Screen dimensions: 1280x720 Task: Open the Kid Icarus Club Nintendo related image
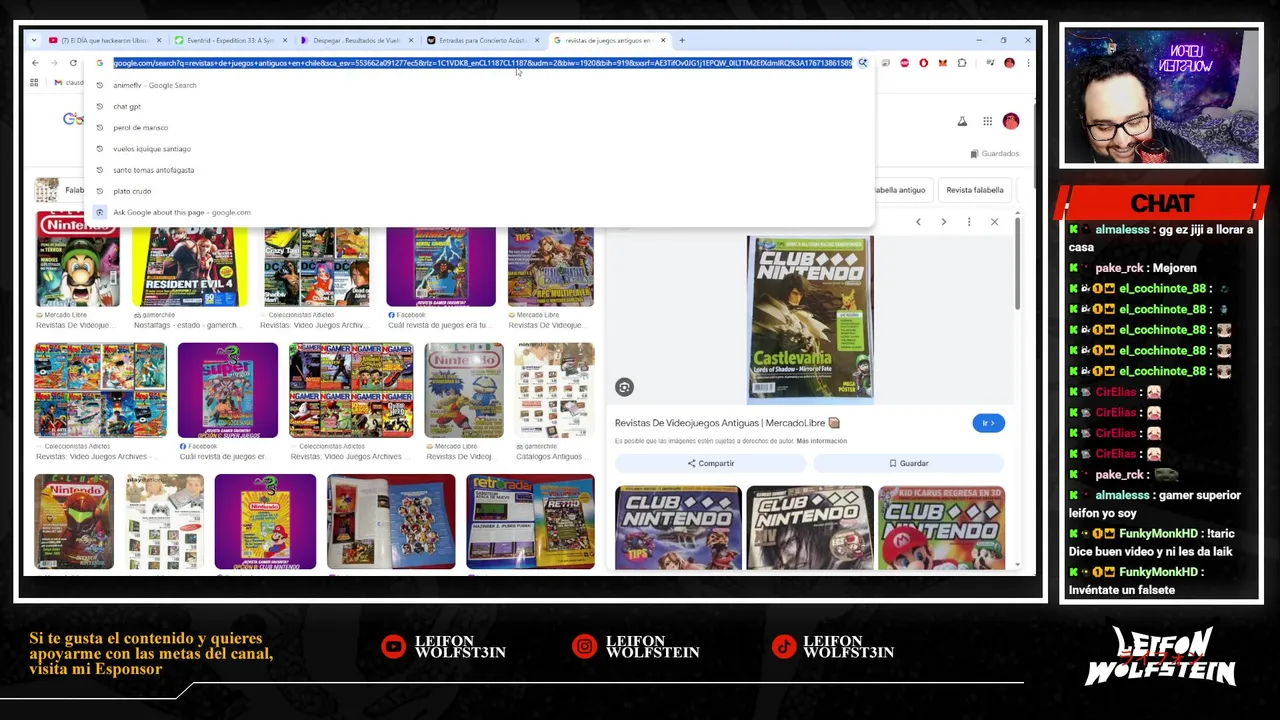click(941, 528)
